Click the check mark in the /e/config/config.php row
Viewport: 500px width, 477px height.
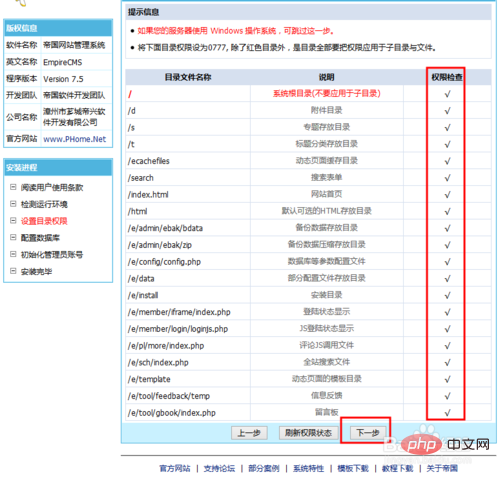click(x=447, y=262)
